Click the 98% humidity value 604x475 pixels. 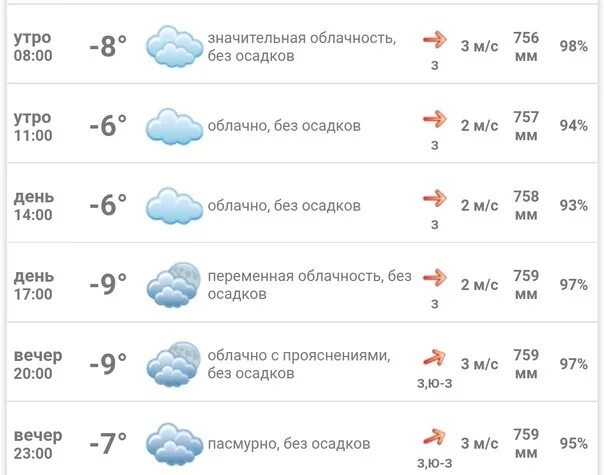pos(574,46)
